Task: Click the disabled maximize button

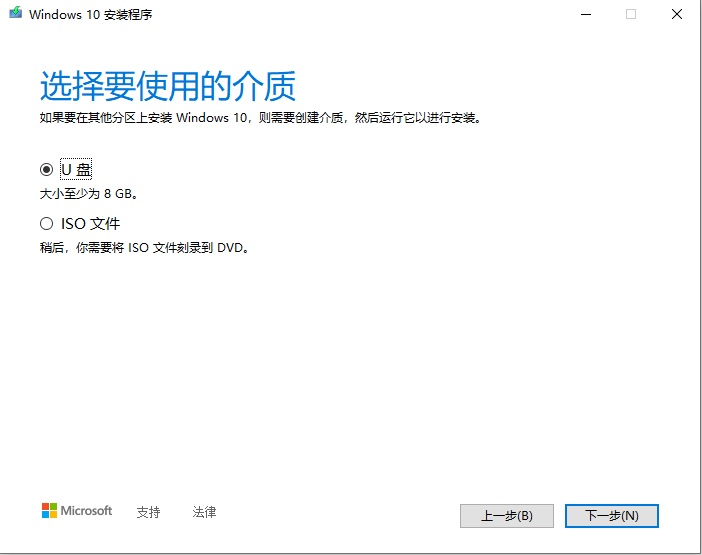Action: [x=631, y=14]
